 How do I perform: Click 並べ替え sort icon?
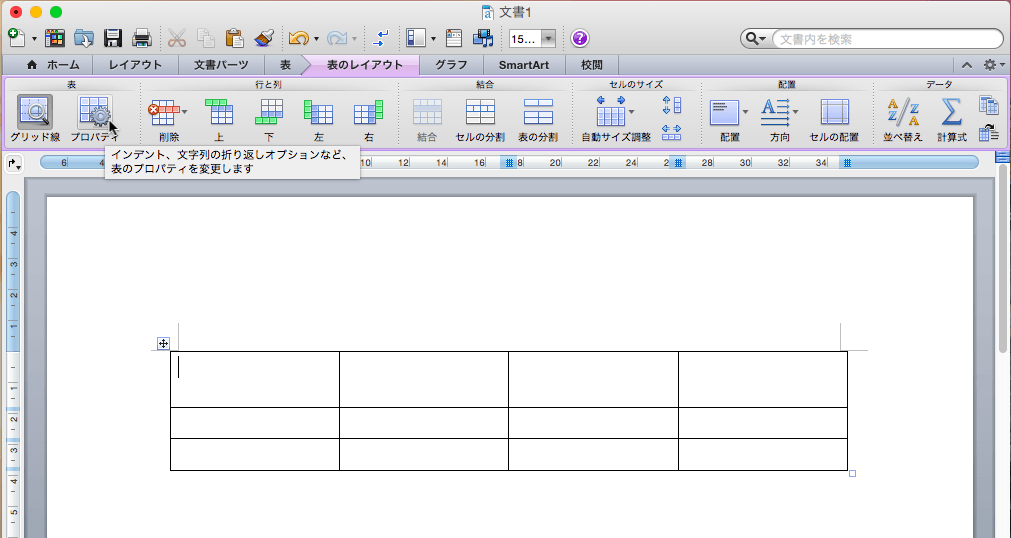(903, 112)
